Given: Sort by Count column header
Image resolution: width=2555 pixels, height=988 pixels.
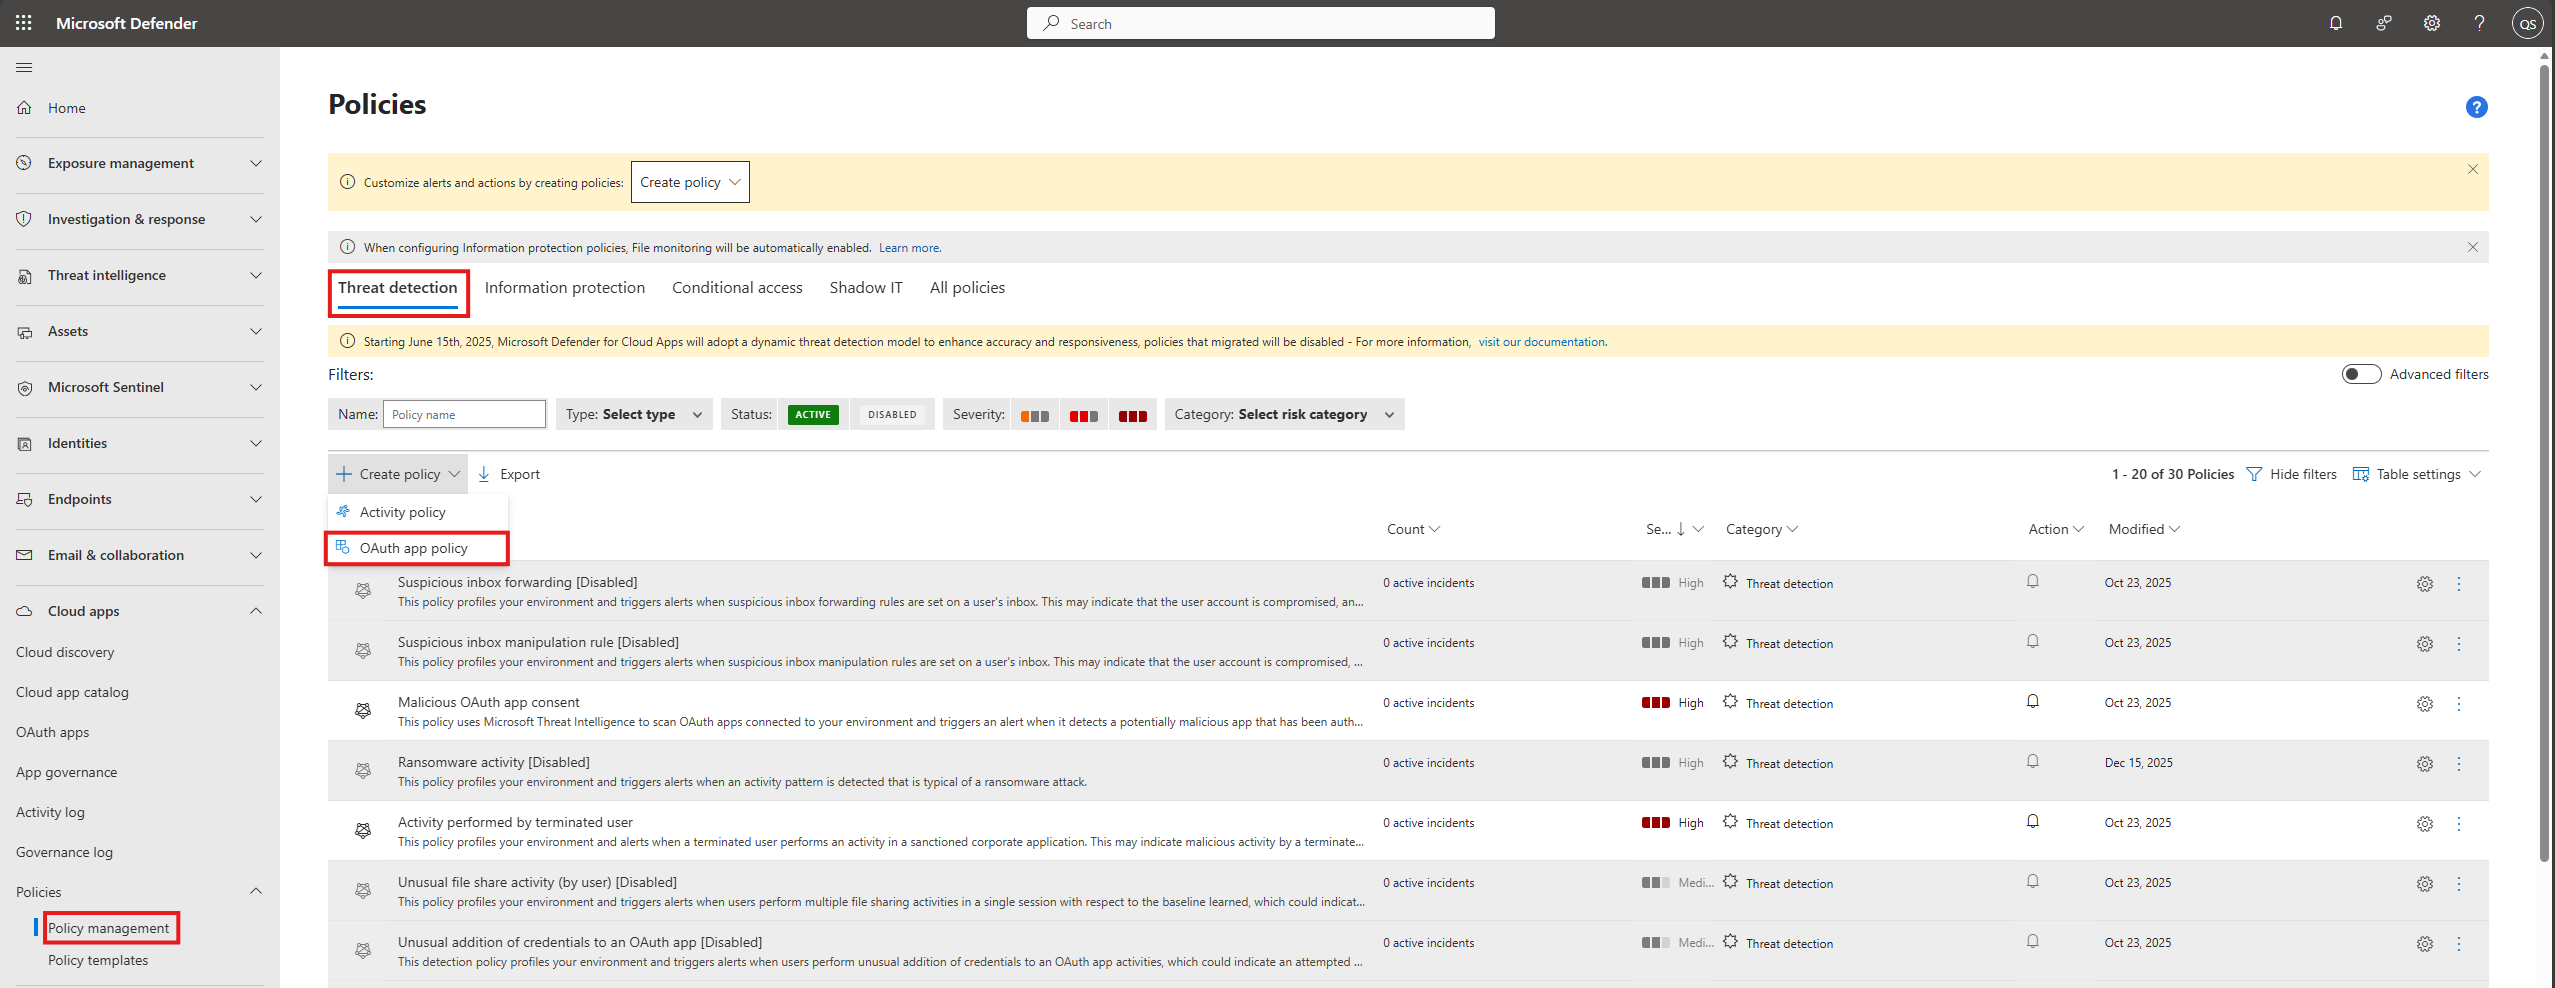Looking at the screenshot, I should click(x=1412, y=529).
